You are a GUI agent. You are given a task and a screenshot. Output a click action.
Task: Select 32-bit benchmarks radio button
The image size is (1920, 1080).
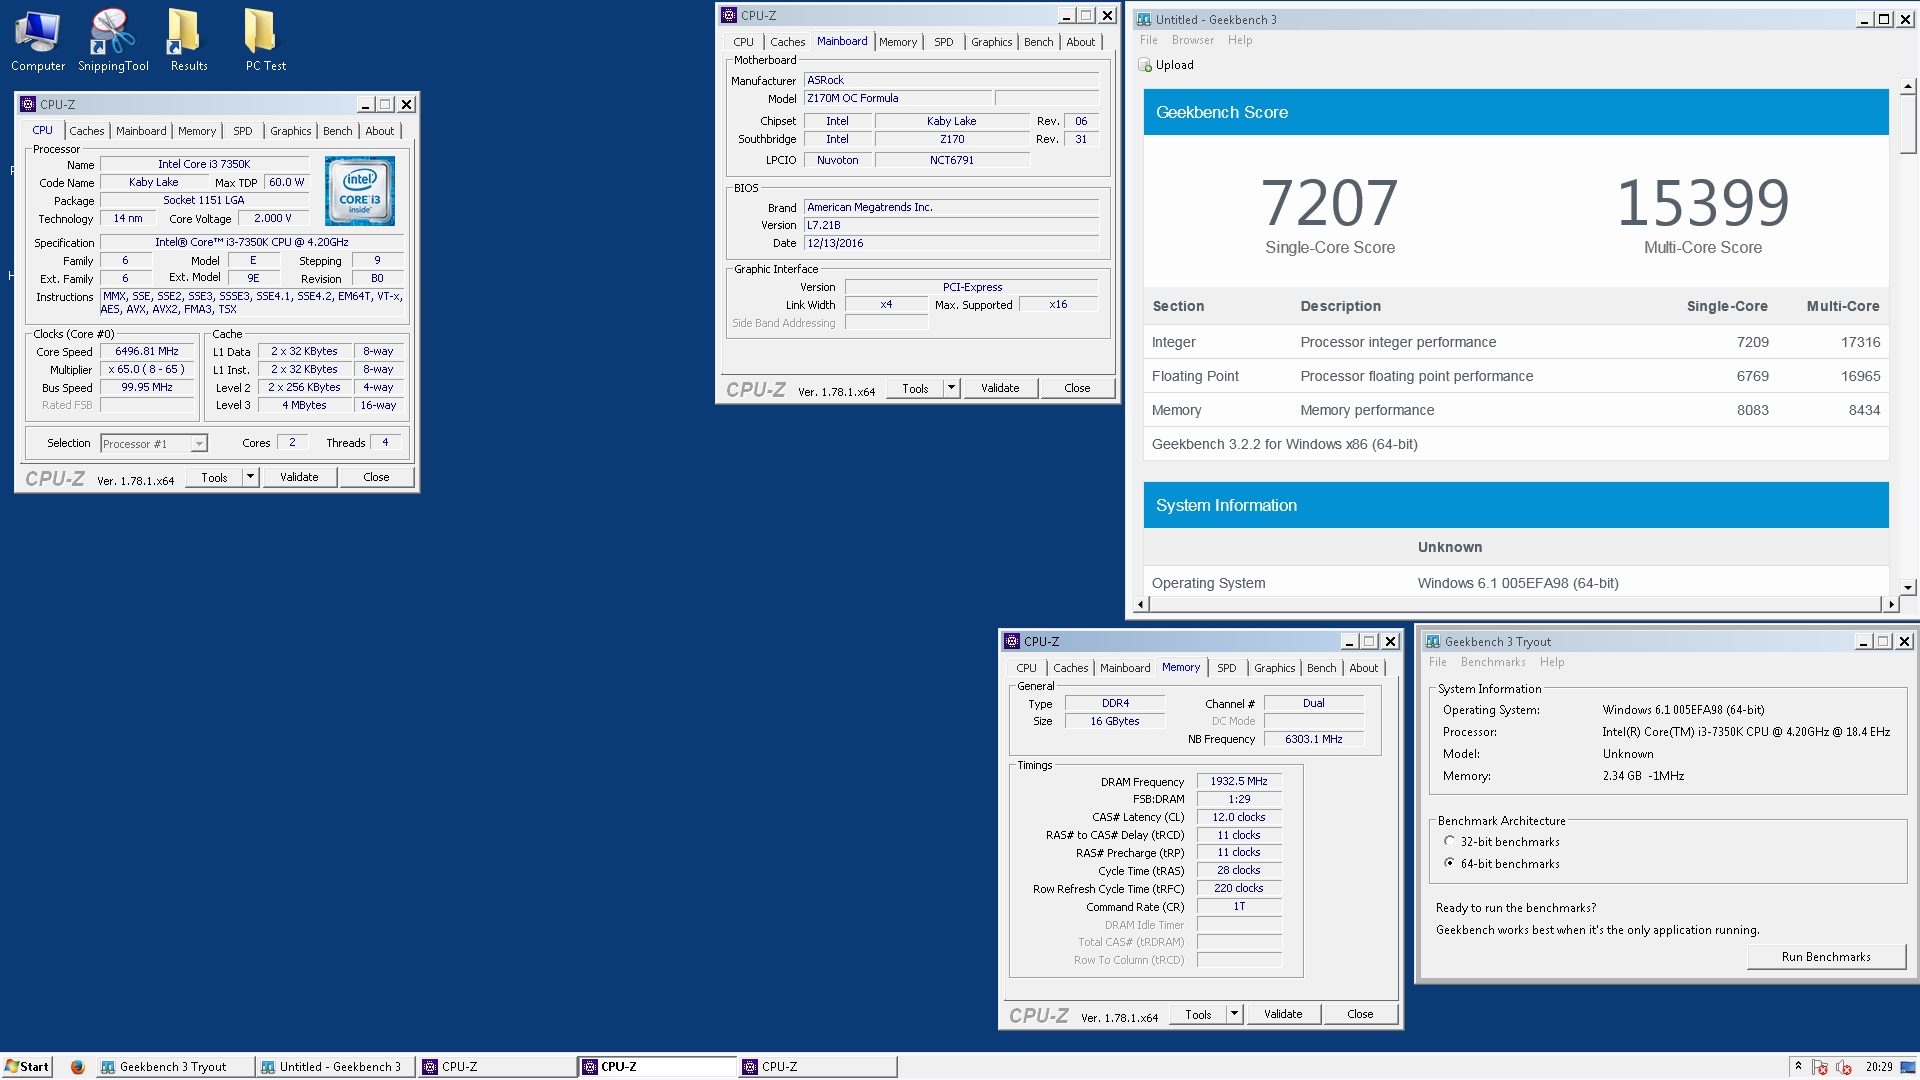coord(1449,841)
